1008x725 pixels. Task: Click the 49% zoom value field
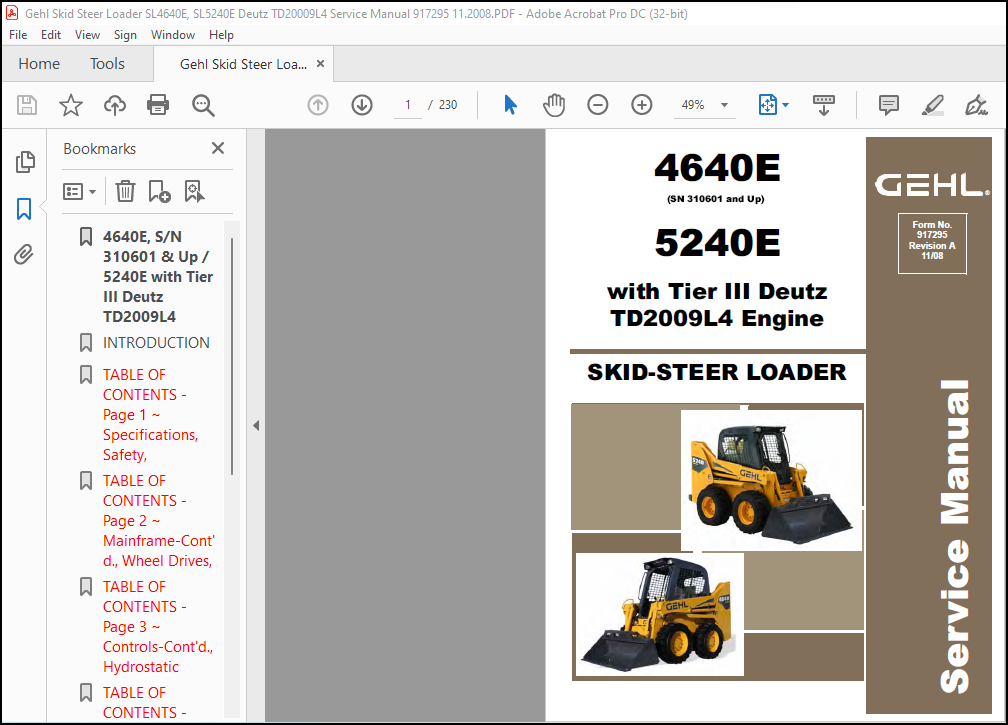(x=693, y=105)
